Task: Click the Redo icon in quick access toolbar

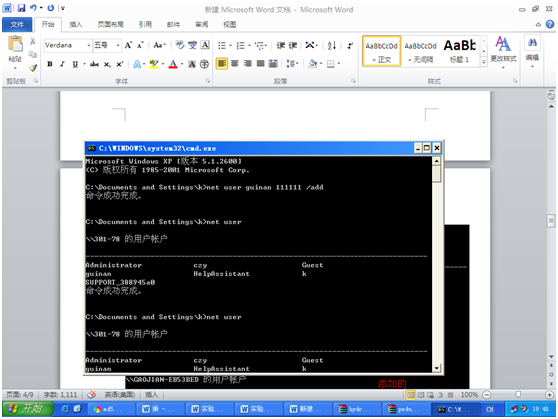Action: pos(51,7)
